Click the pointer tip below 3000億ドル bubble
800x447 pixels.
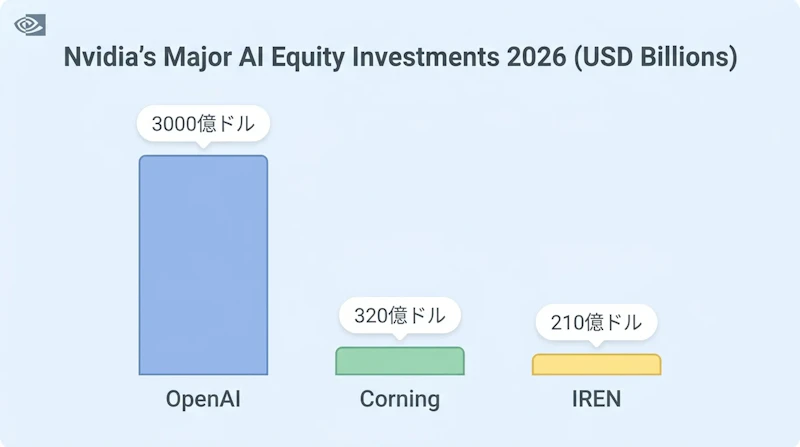(203, 146)
